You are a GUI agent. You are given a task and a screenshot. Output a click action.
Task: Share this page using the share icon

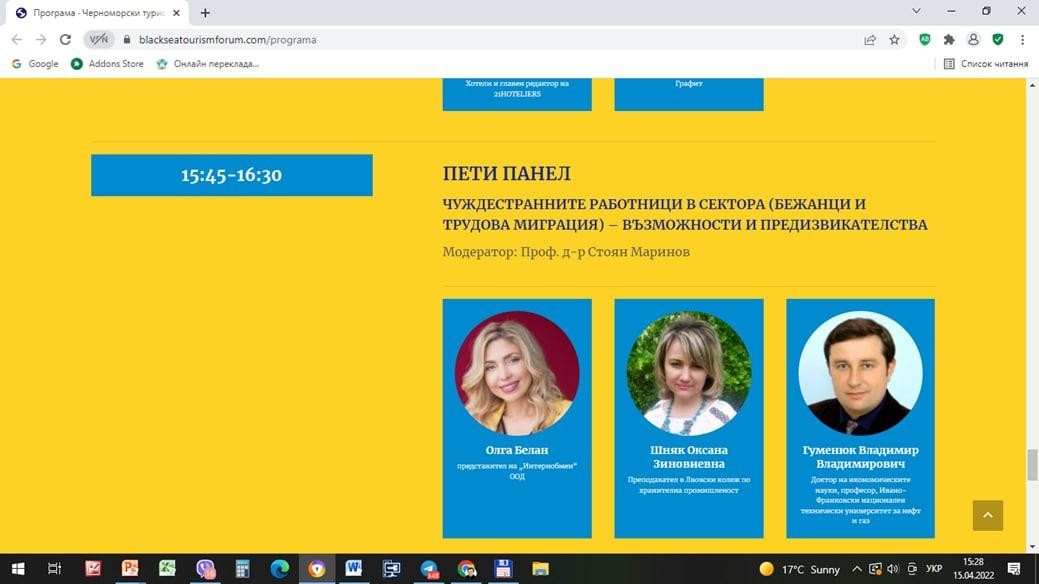click(x=870, y=40)
